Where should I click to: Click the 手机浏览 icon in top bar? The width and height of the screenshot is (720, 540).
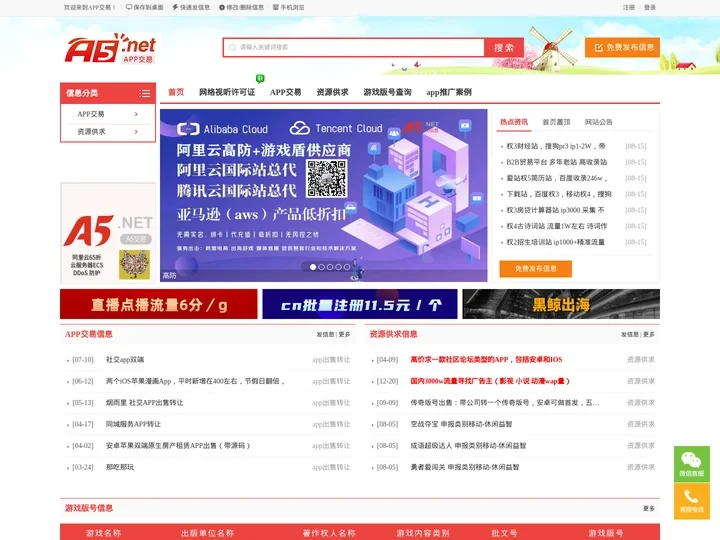(x=276, y=7)
